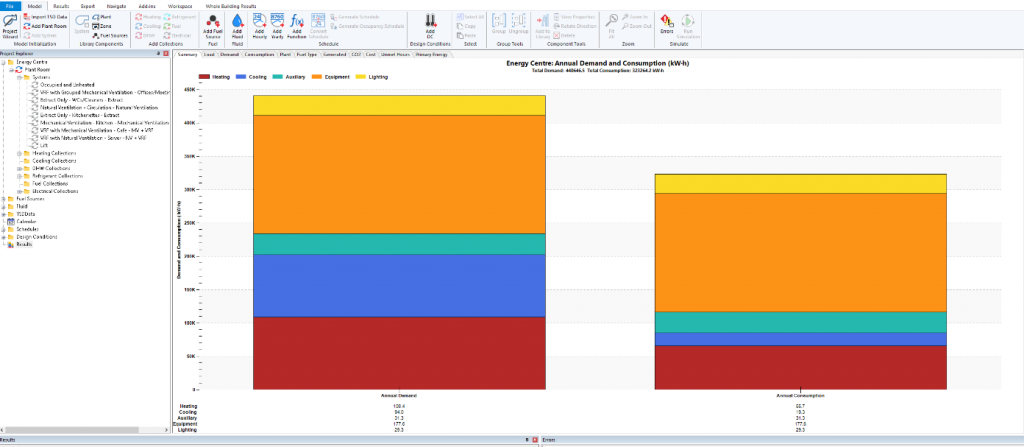The height and width of the screenshot is (447, 1024).
Task: Expand the Heating Collections folder
Action: tap(18, 153)
